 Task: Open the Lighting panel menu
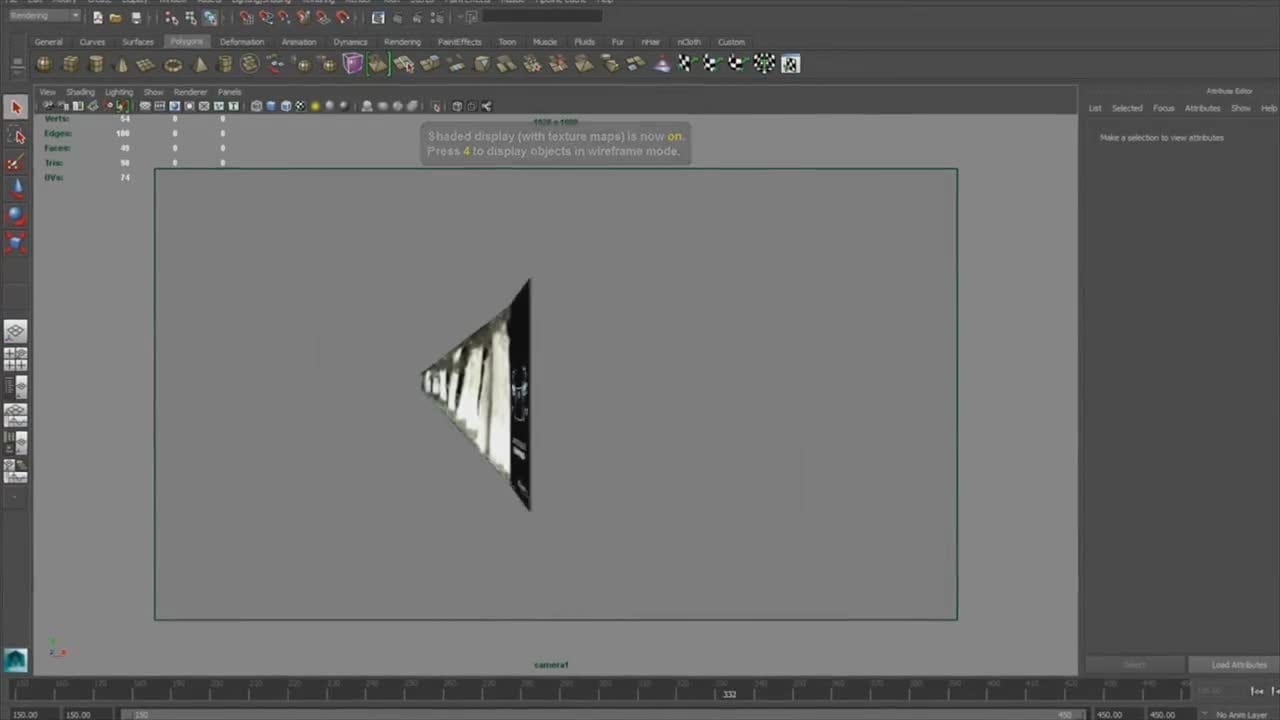pyautogui.click(x=119, y=92)
